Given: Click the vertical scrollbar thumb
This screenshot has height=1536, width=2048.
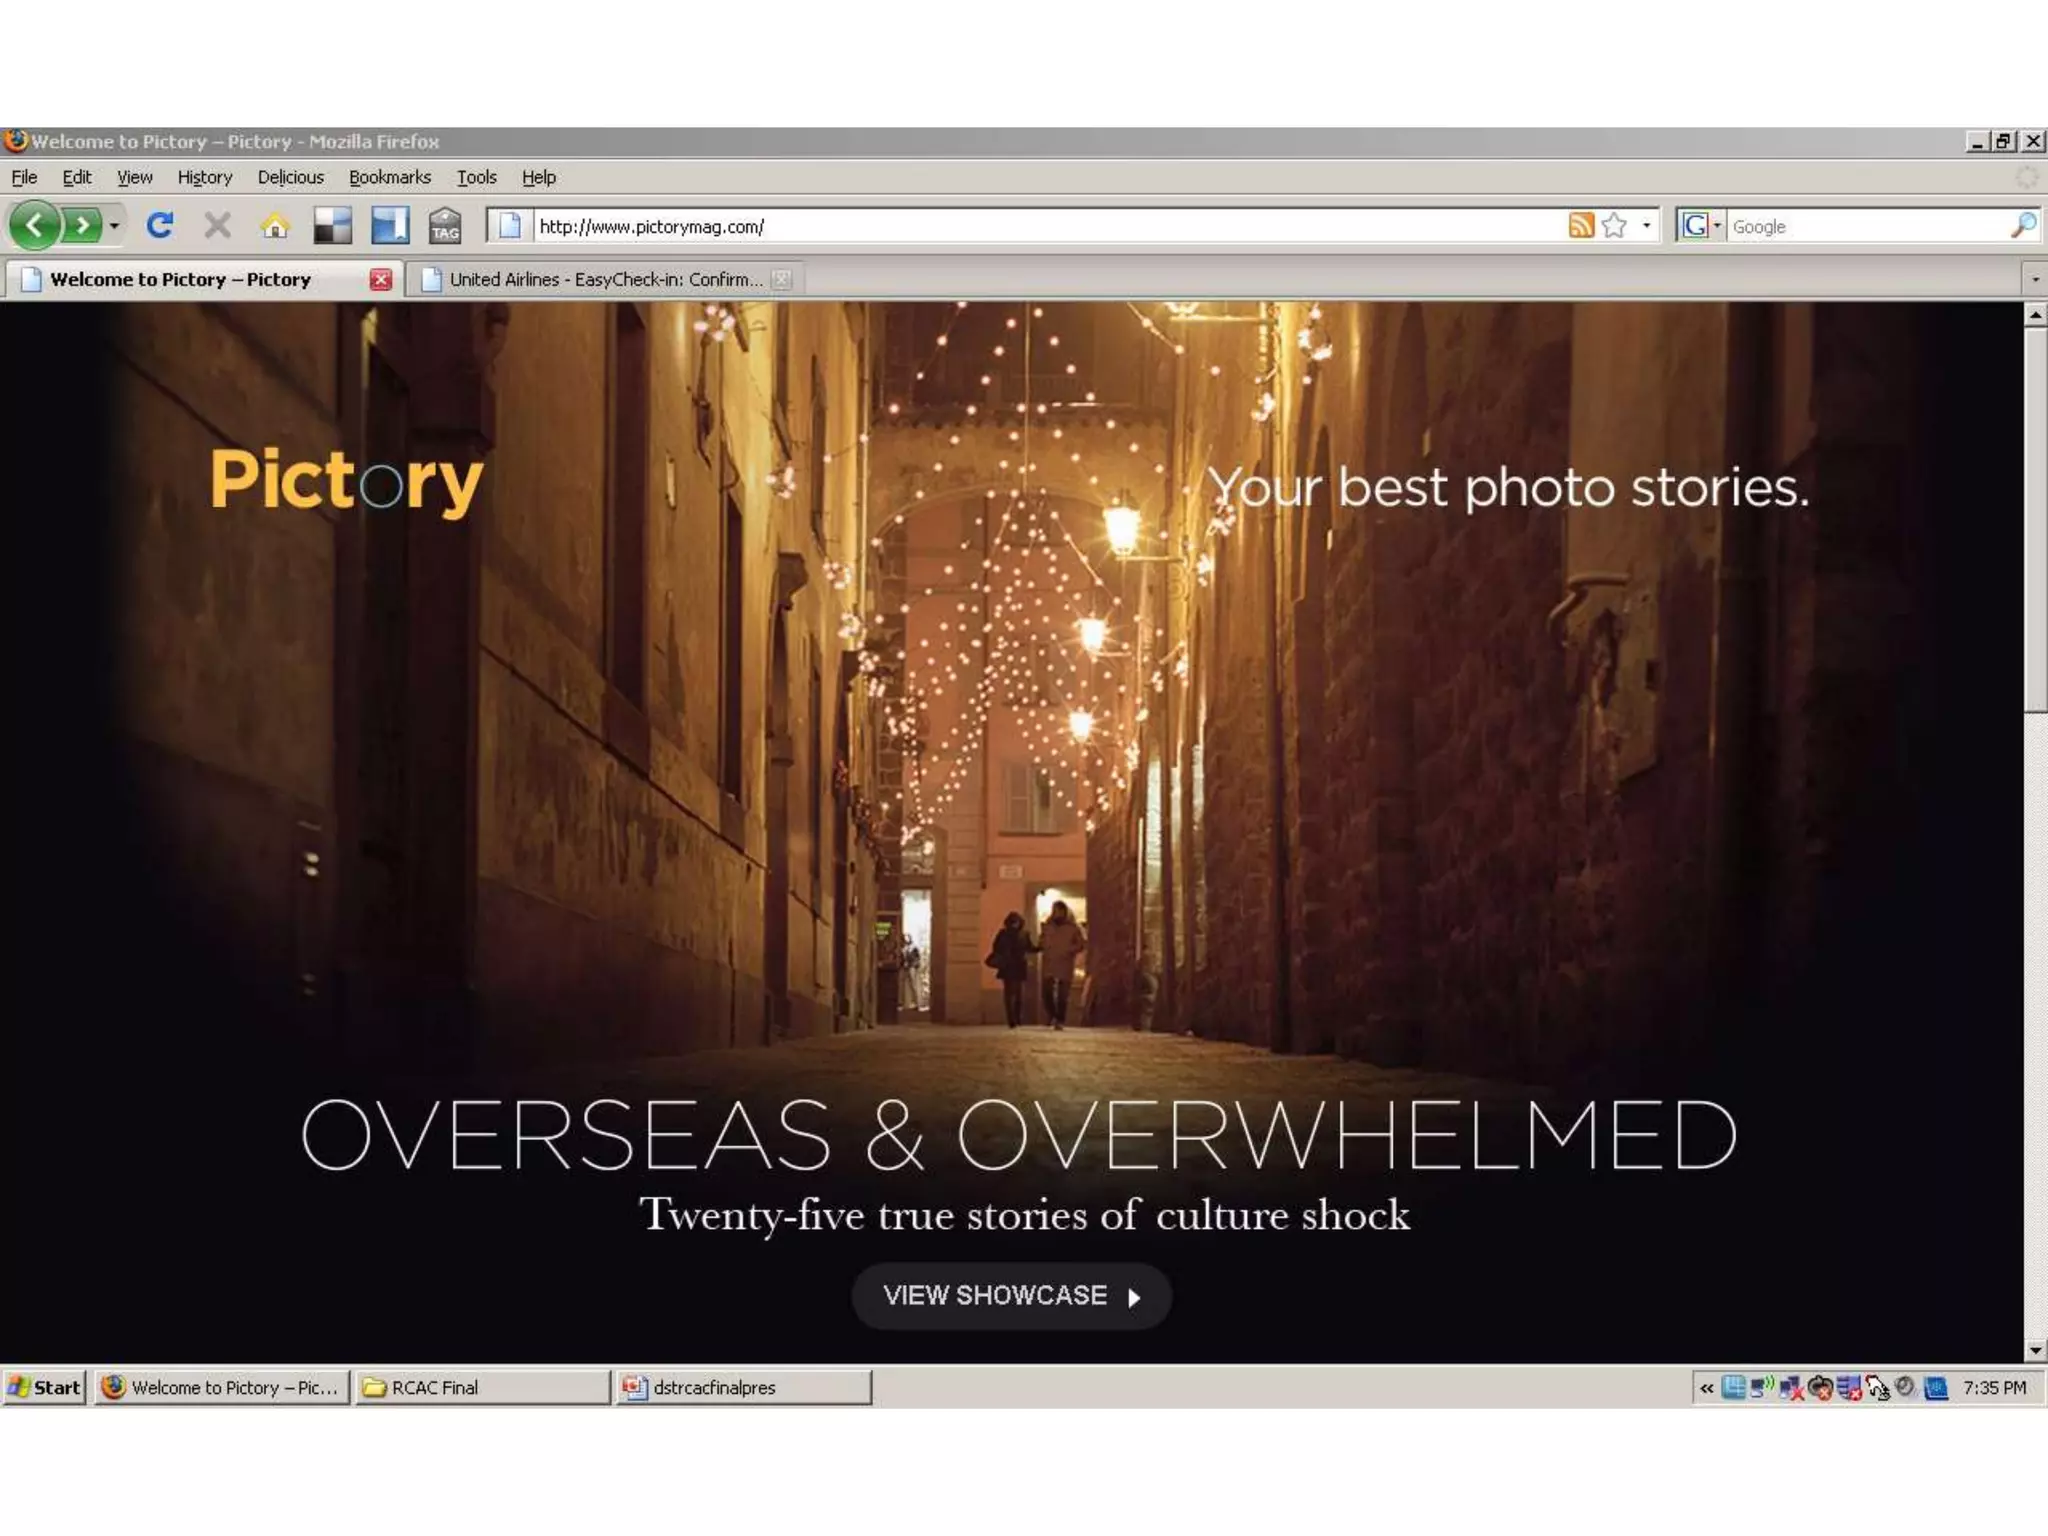Looking at the screenshot, I should 2035,520.
